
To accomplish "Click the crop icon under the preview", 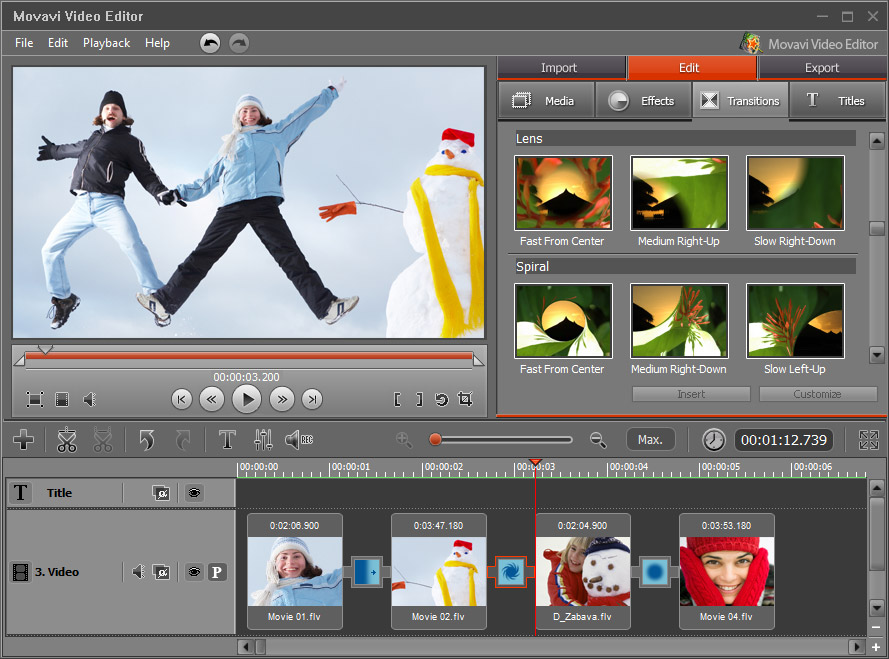I will pos(464,399).
